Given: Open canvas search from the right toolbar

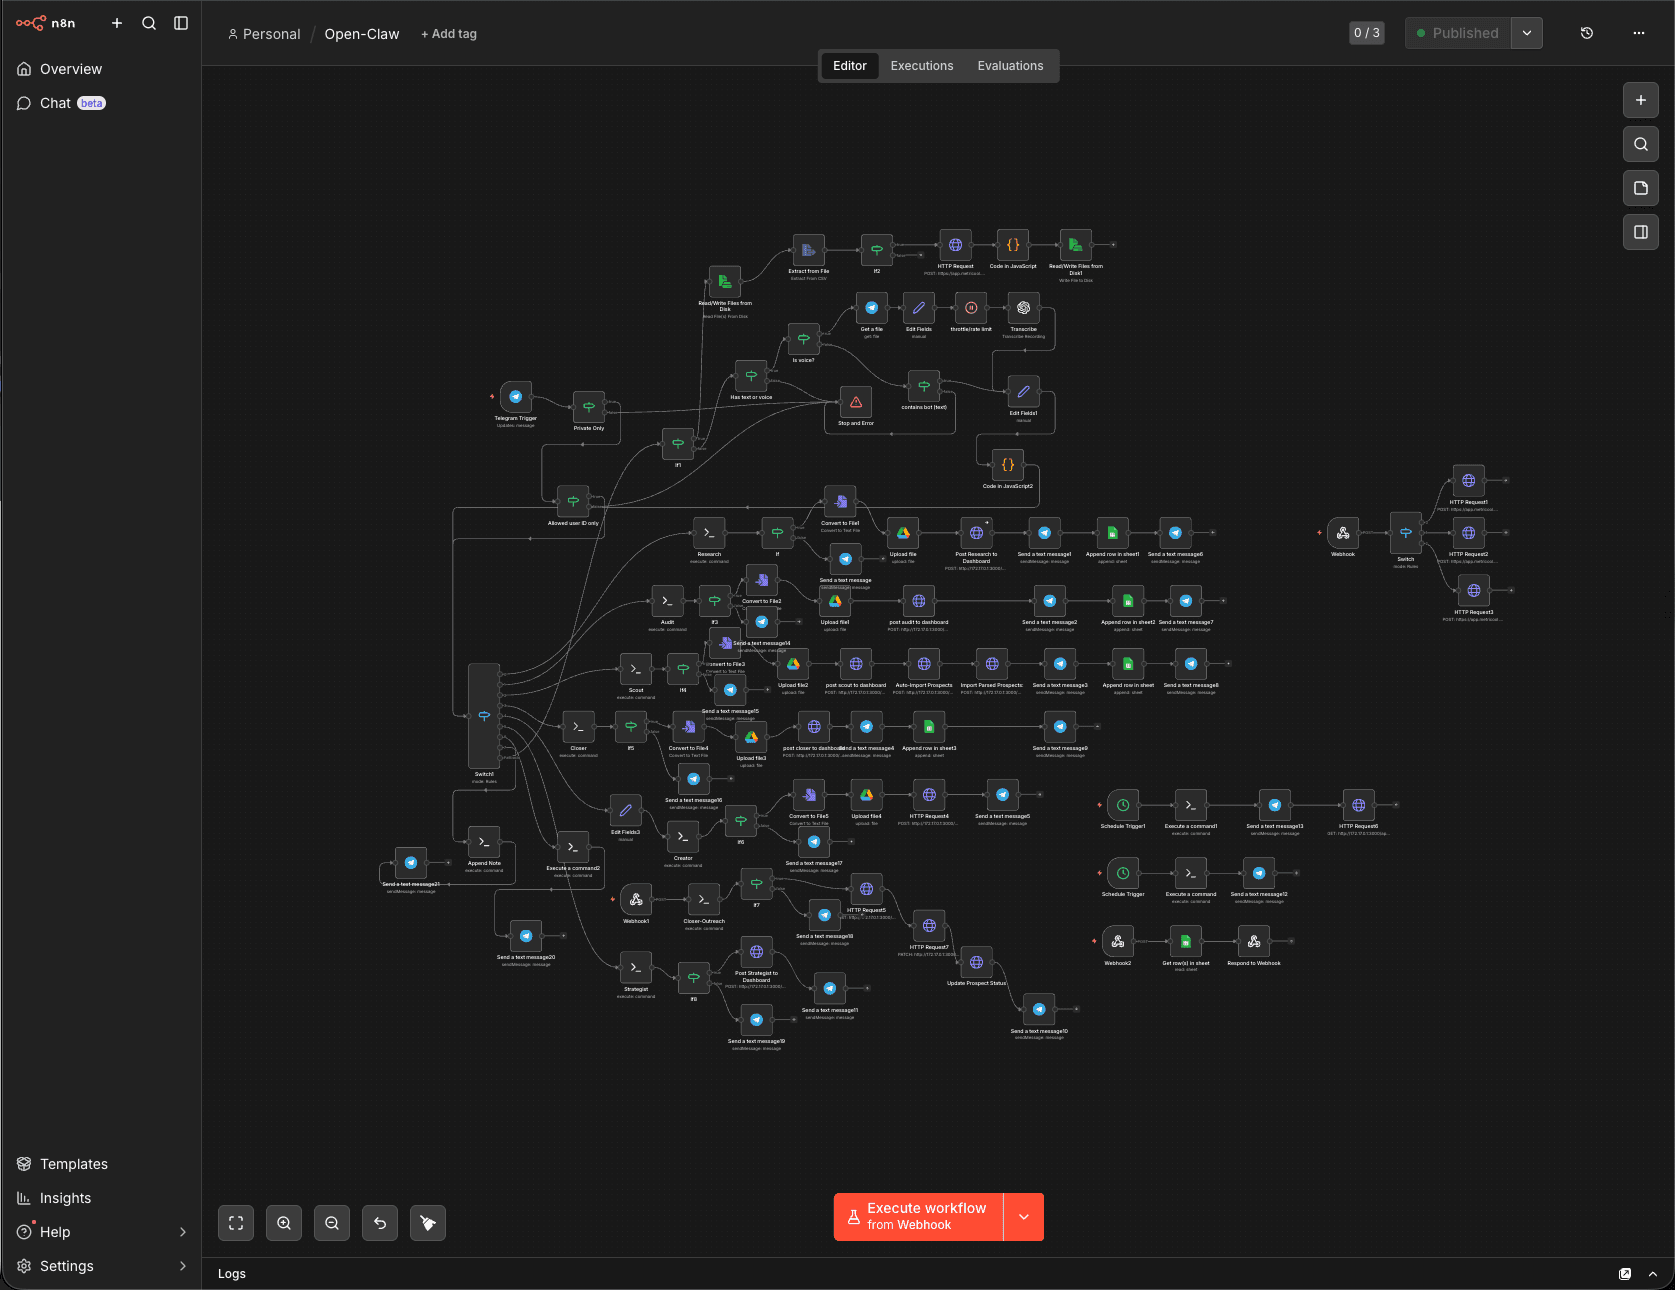Looking at the screenshot, I should click(x=1640, y=144).
